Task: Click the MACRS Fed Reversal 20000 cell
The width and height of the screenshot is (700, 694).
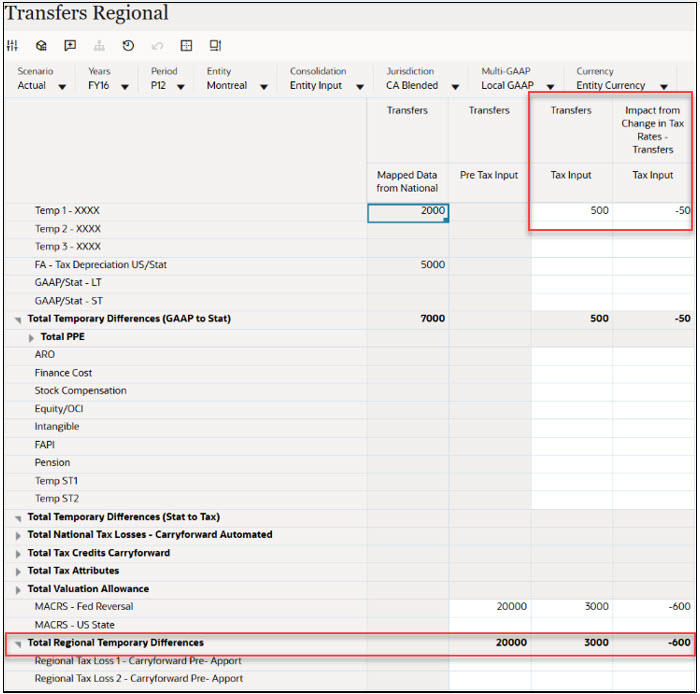Action: (490, 607)
